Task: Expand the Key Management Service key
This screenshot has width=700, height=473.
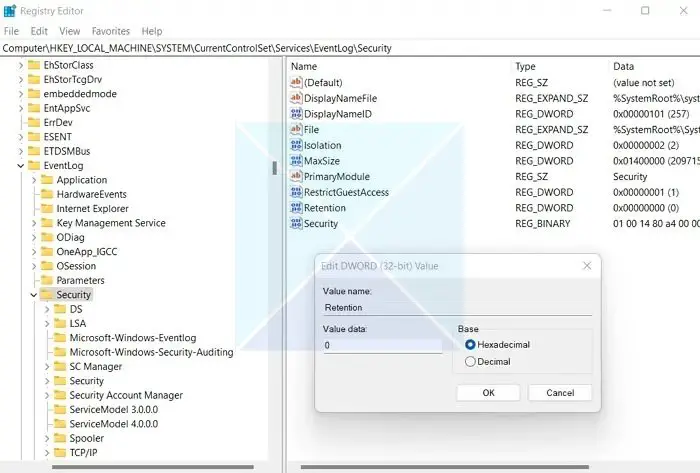Action: click(x=34, y=223)
